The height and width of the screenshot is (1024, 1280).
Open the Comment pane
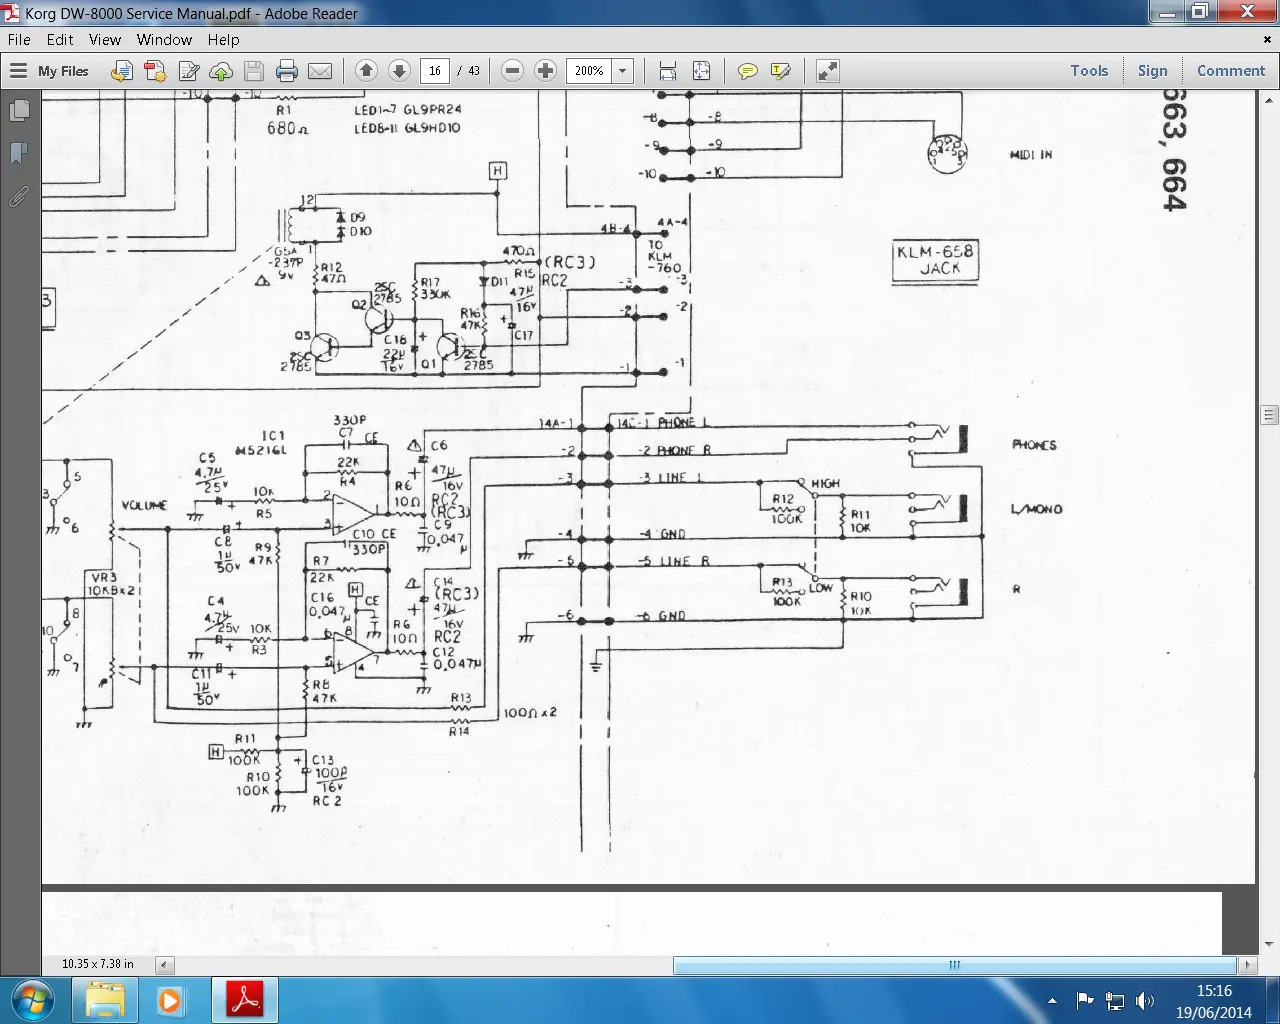pyautogui.click(x=1231, y=71)
